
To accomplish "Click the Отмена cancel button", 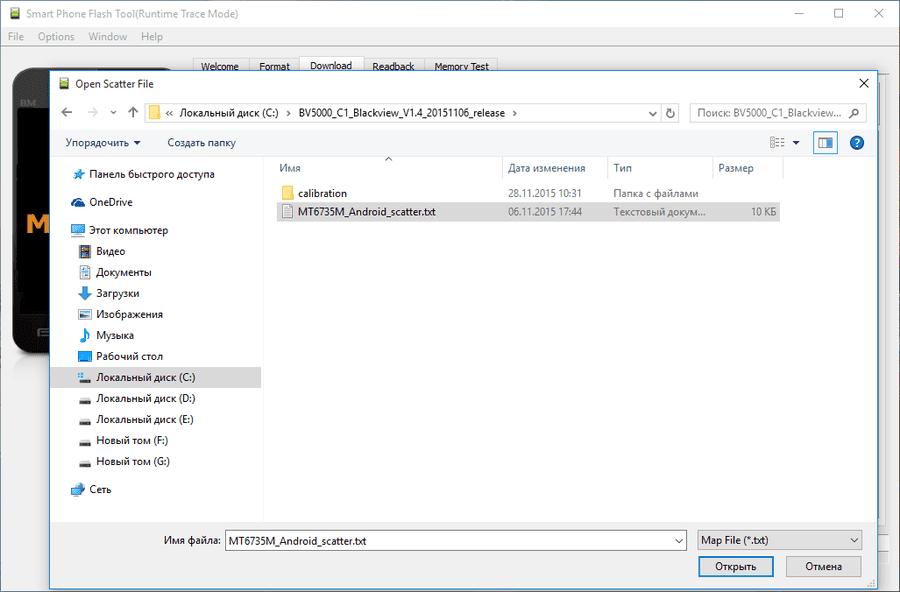I will (823, 567).
